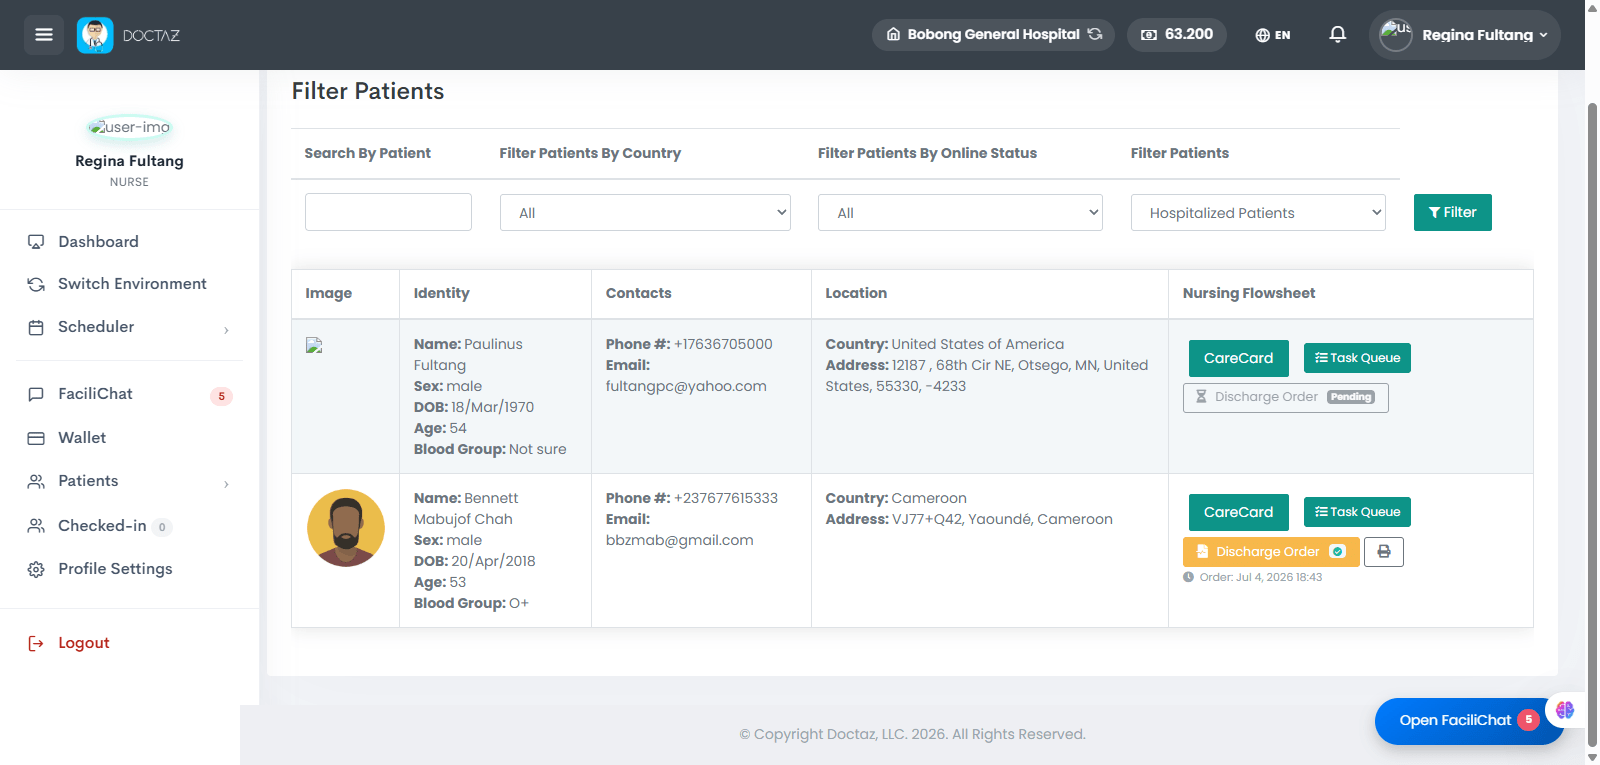Open Hospitalized Patients dropdown
Viewport: 1600px width, 765px height.
tap(1258, 212)
